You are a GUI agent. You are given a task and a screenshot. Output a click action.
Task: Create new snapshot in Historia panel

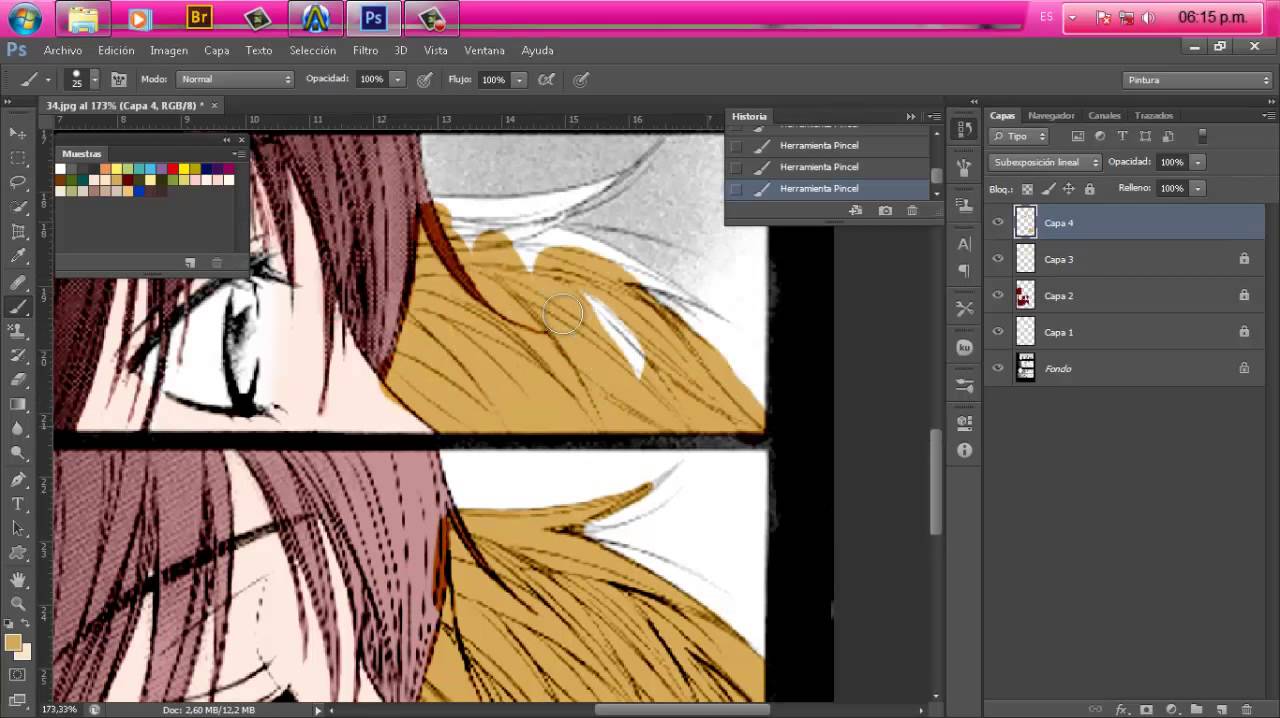coord(885,211)
